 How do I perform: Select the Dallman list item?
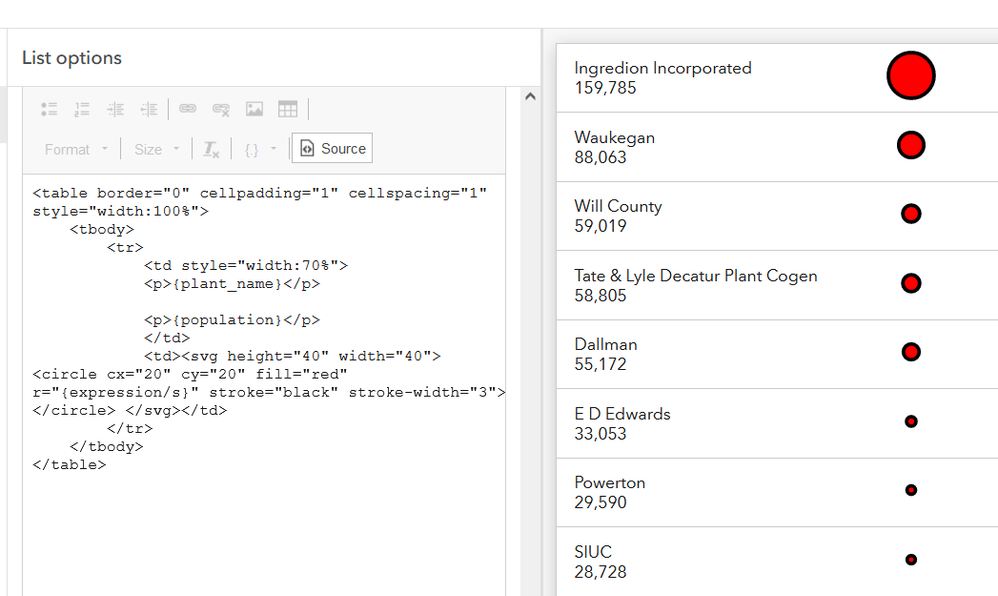coord(777,354)
